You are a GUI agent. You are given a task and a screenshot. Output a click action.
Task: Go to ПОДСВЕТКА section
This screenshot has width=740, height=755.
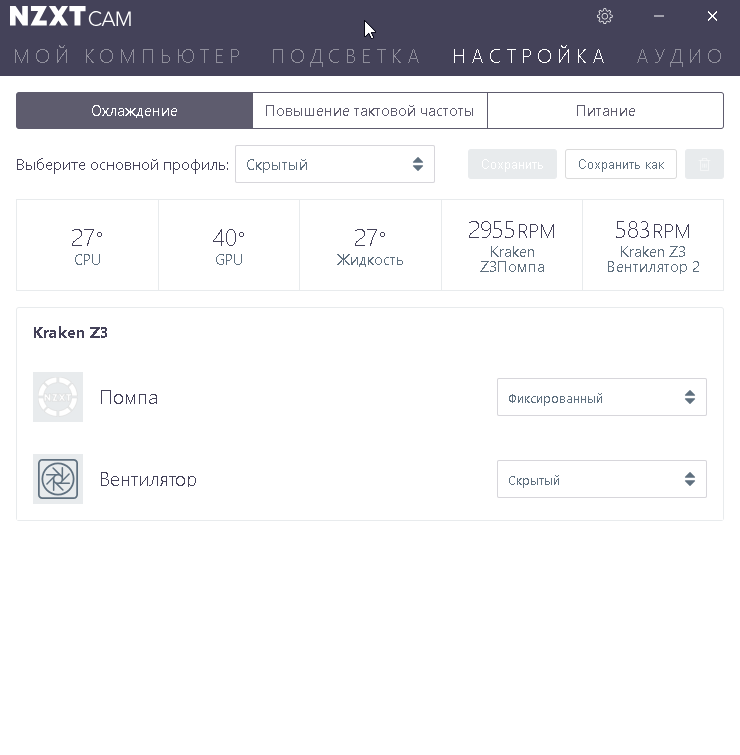click(x=347, y=56)
